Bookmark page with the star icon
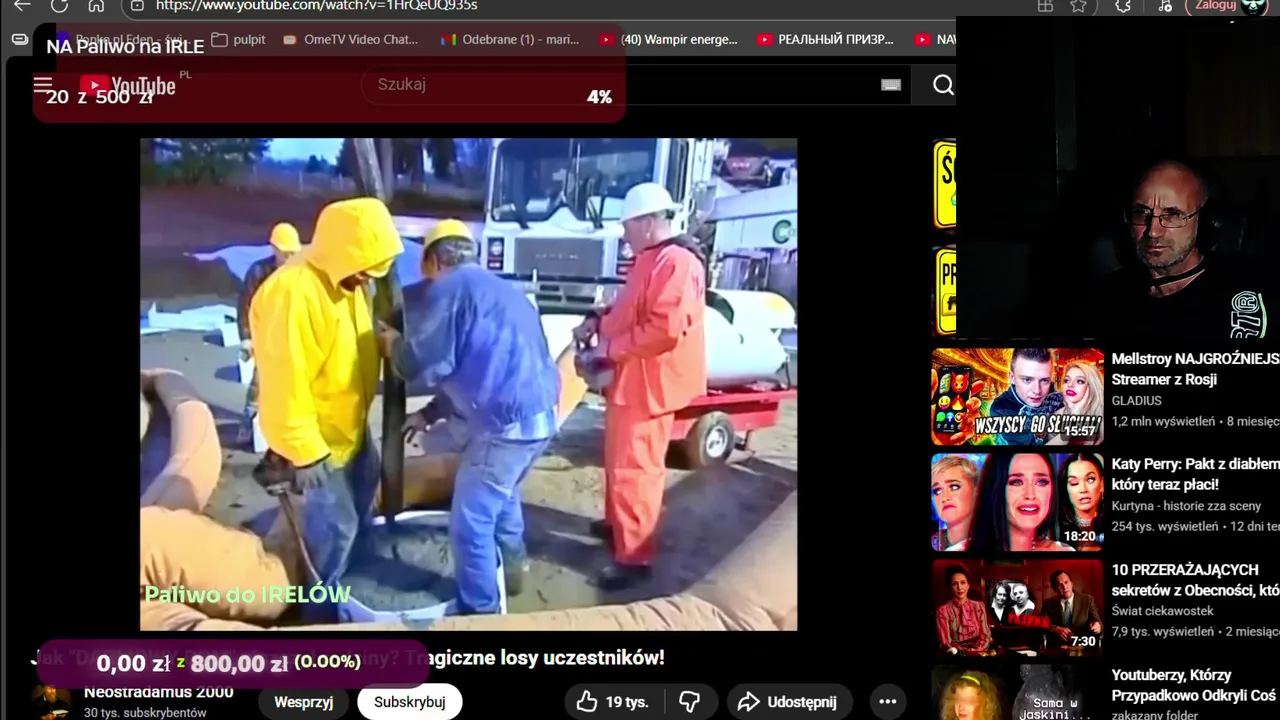The height and width of the screenshot is (720, 1280). point(1078,6)
